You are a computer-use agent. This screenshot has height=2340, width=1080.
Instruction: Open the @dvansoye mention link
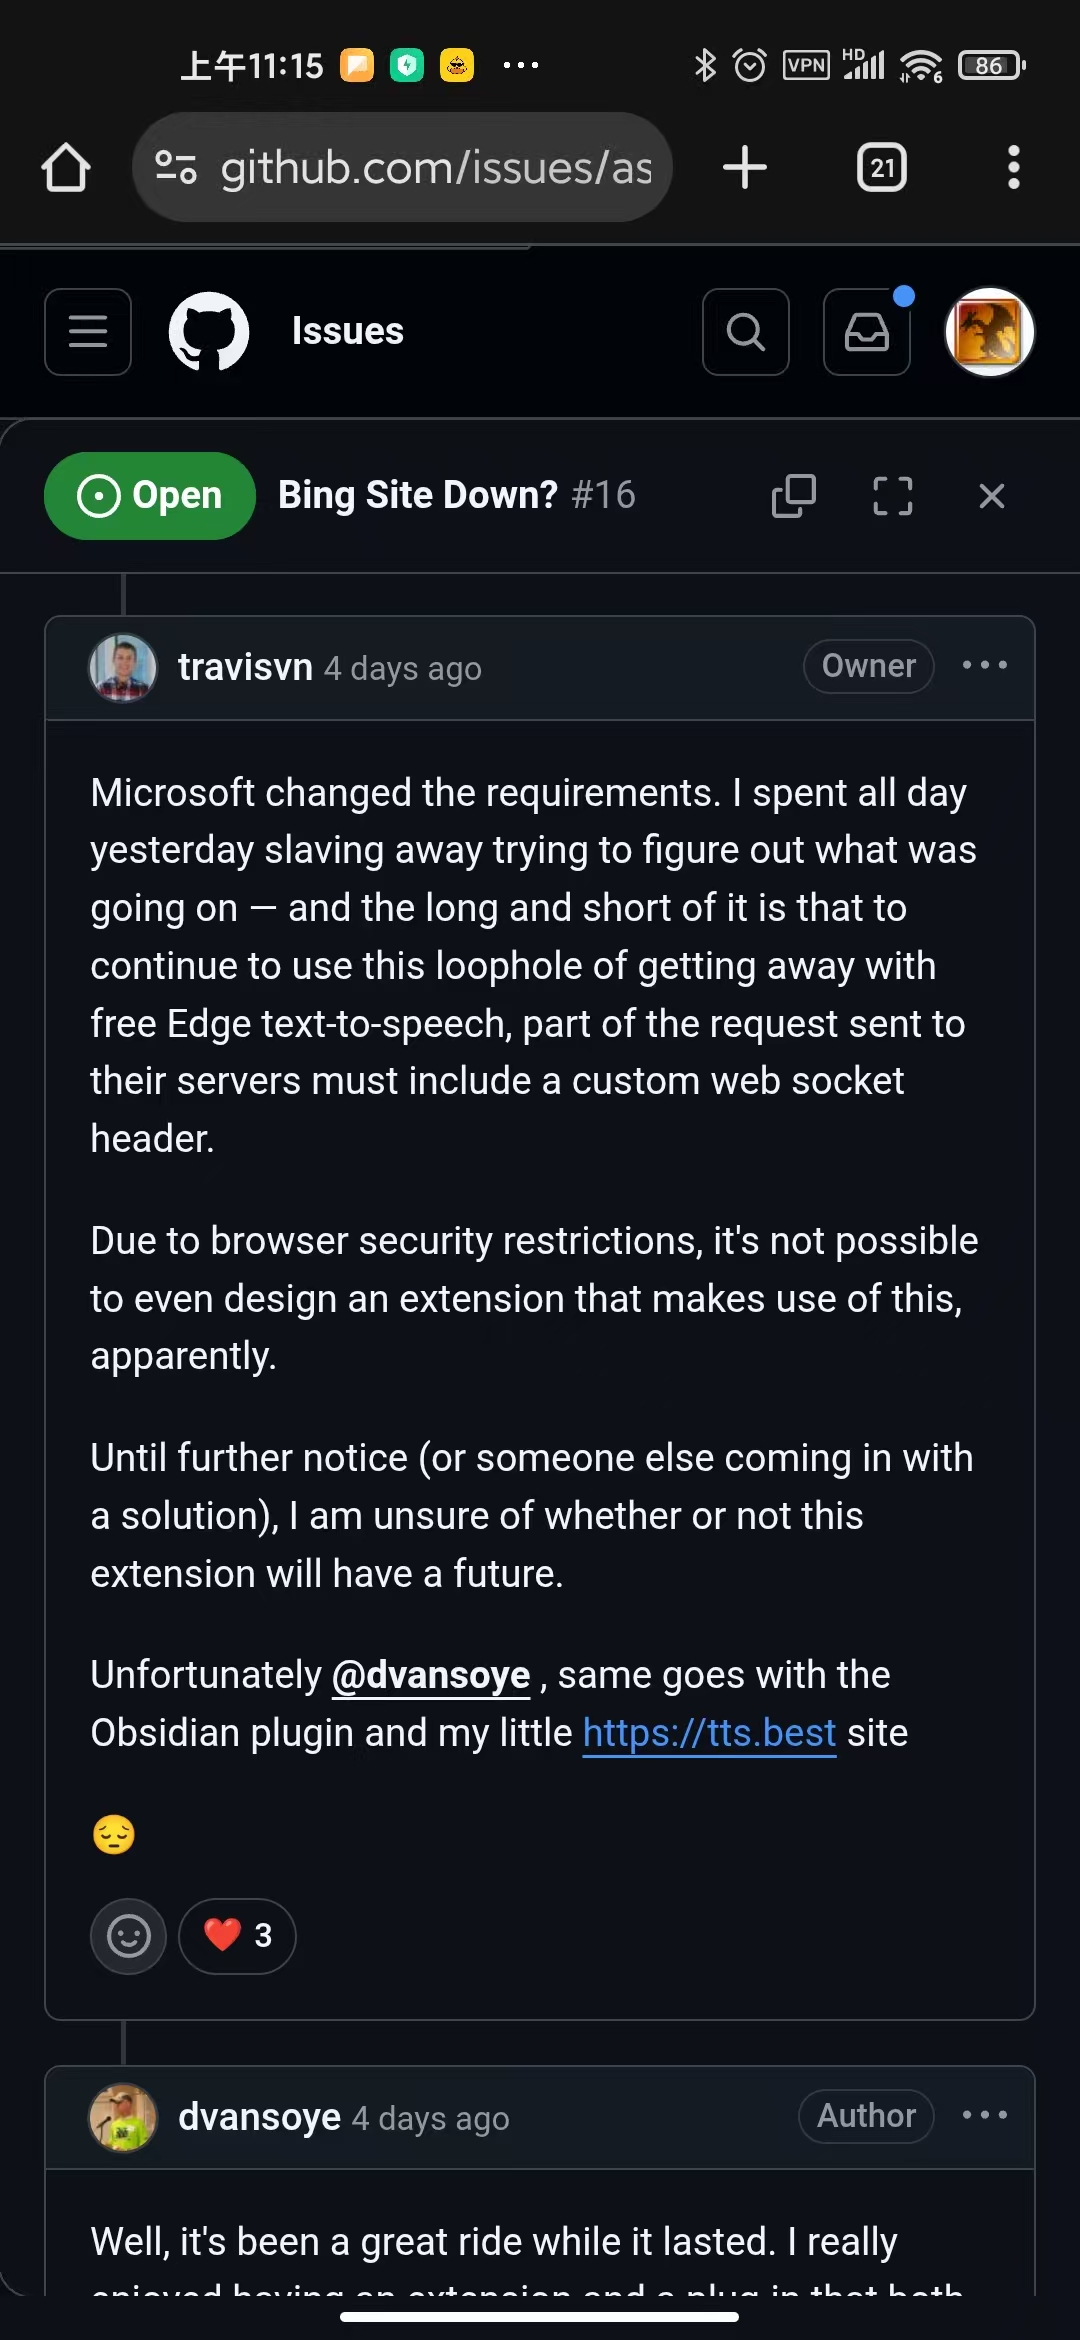coord(431,1676)
